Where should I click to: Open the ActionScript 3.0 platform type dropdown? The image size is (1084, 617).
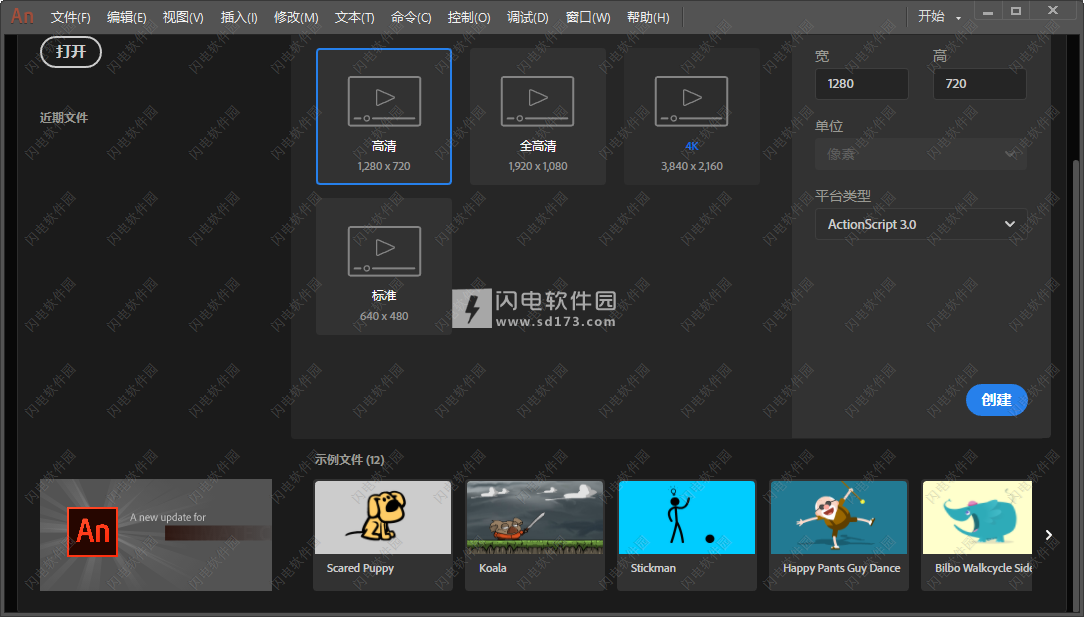click(921, 224)
